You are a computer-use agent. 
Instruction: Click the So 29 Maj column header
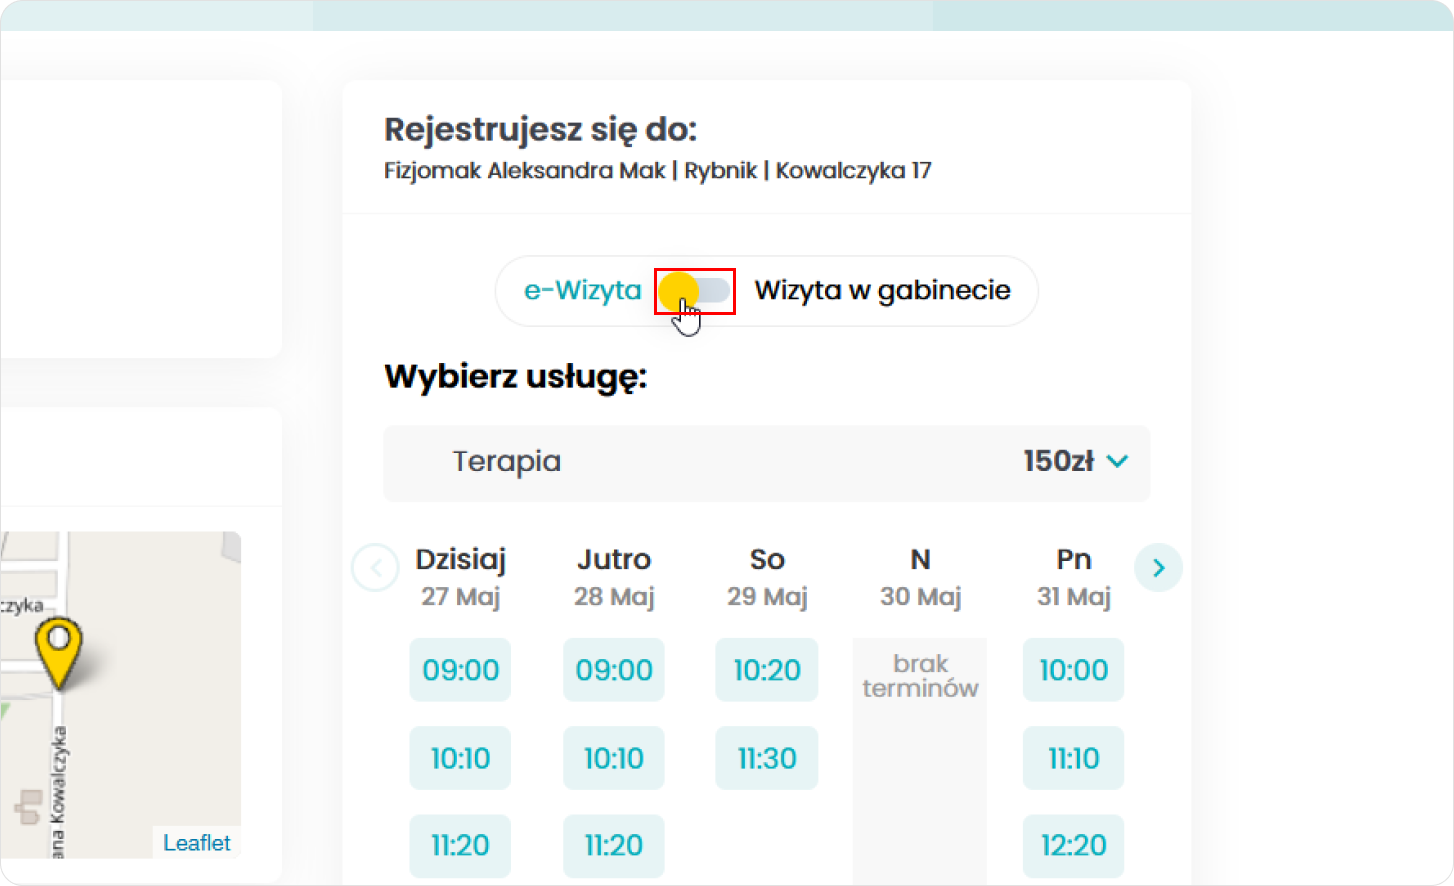(767, 577)
